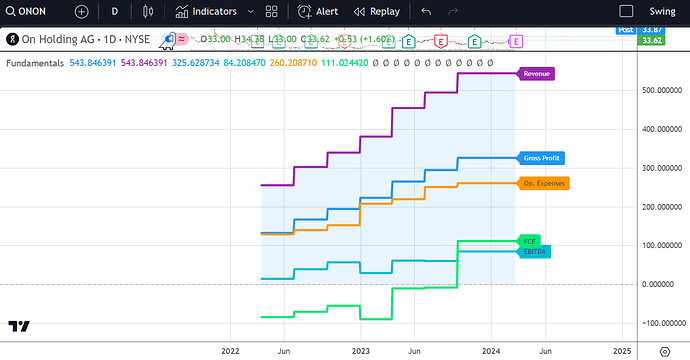This screenshot has width=690, height=360.
Task: Undo the last chart action
Action: [426, 11]
